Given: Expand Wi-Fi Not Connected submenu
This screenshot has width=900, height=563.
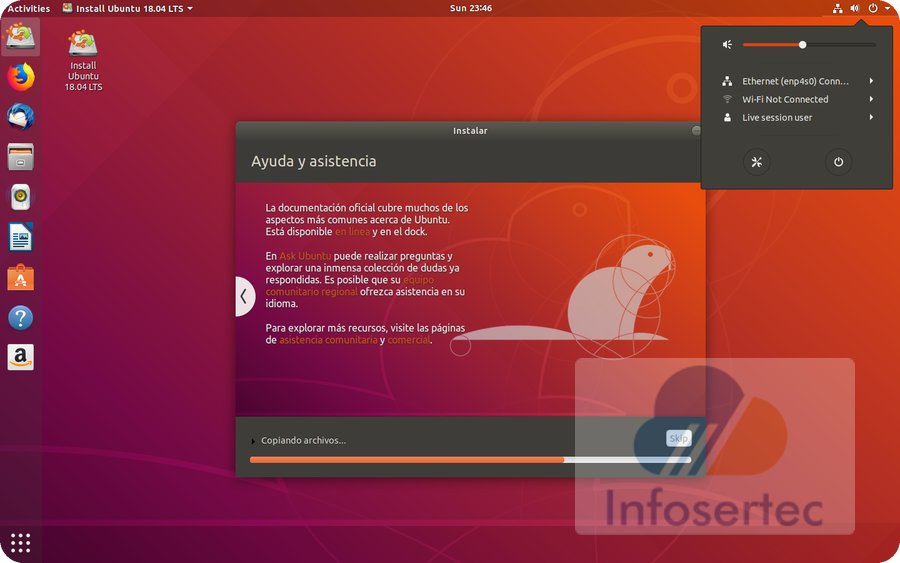Looking at the screenshot, I should coord(796,99).
